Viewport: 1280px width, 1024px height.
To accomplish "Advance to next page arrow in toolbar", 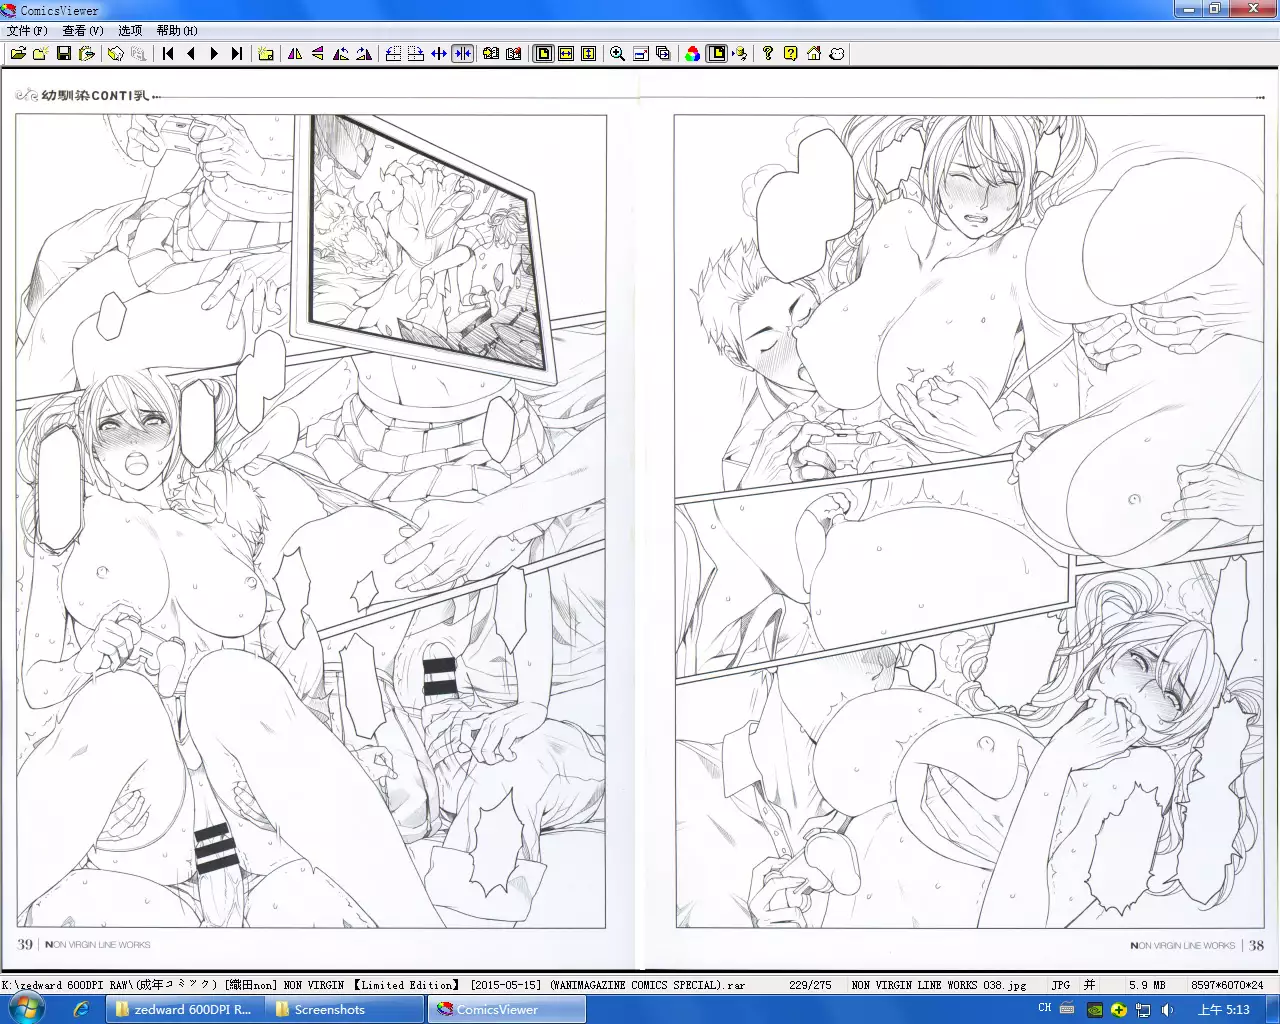I will pos(214,54).
